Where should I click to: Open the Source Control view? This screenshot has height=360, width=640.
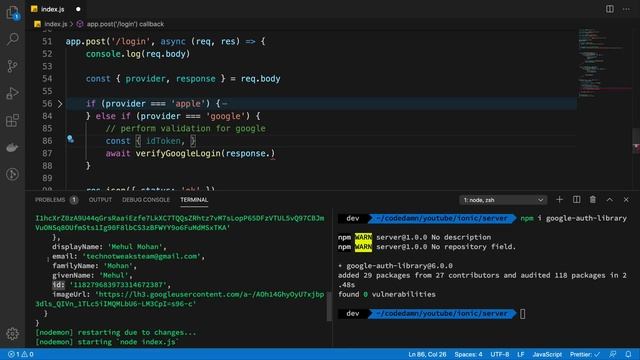click(12, 66)
